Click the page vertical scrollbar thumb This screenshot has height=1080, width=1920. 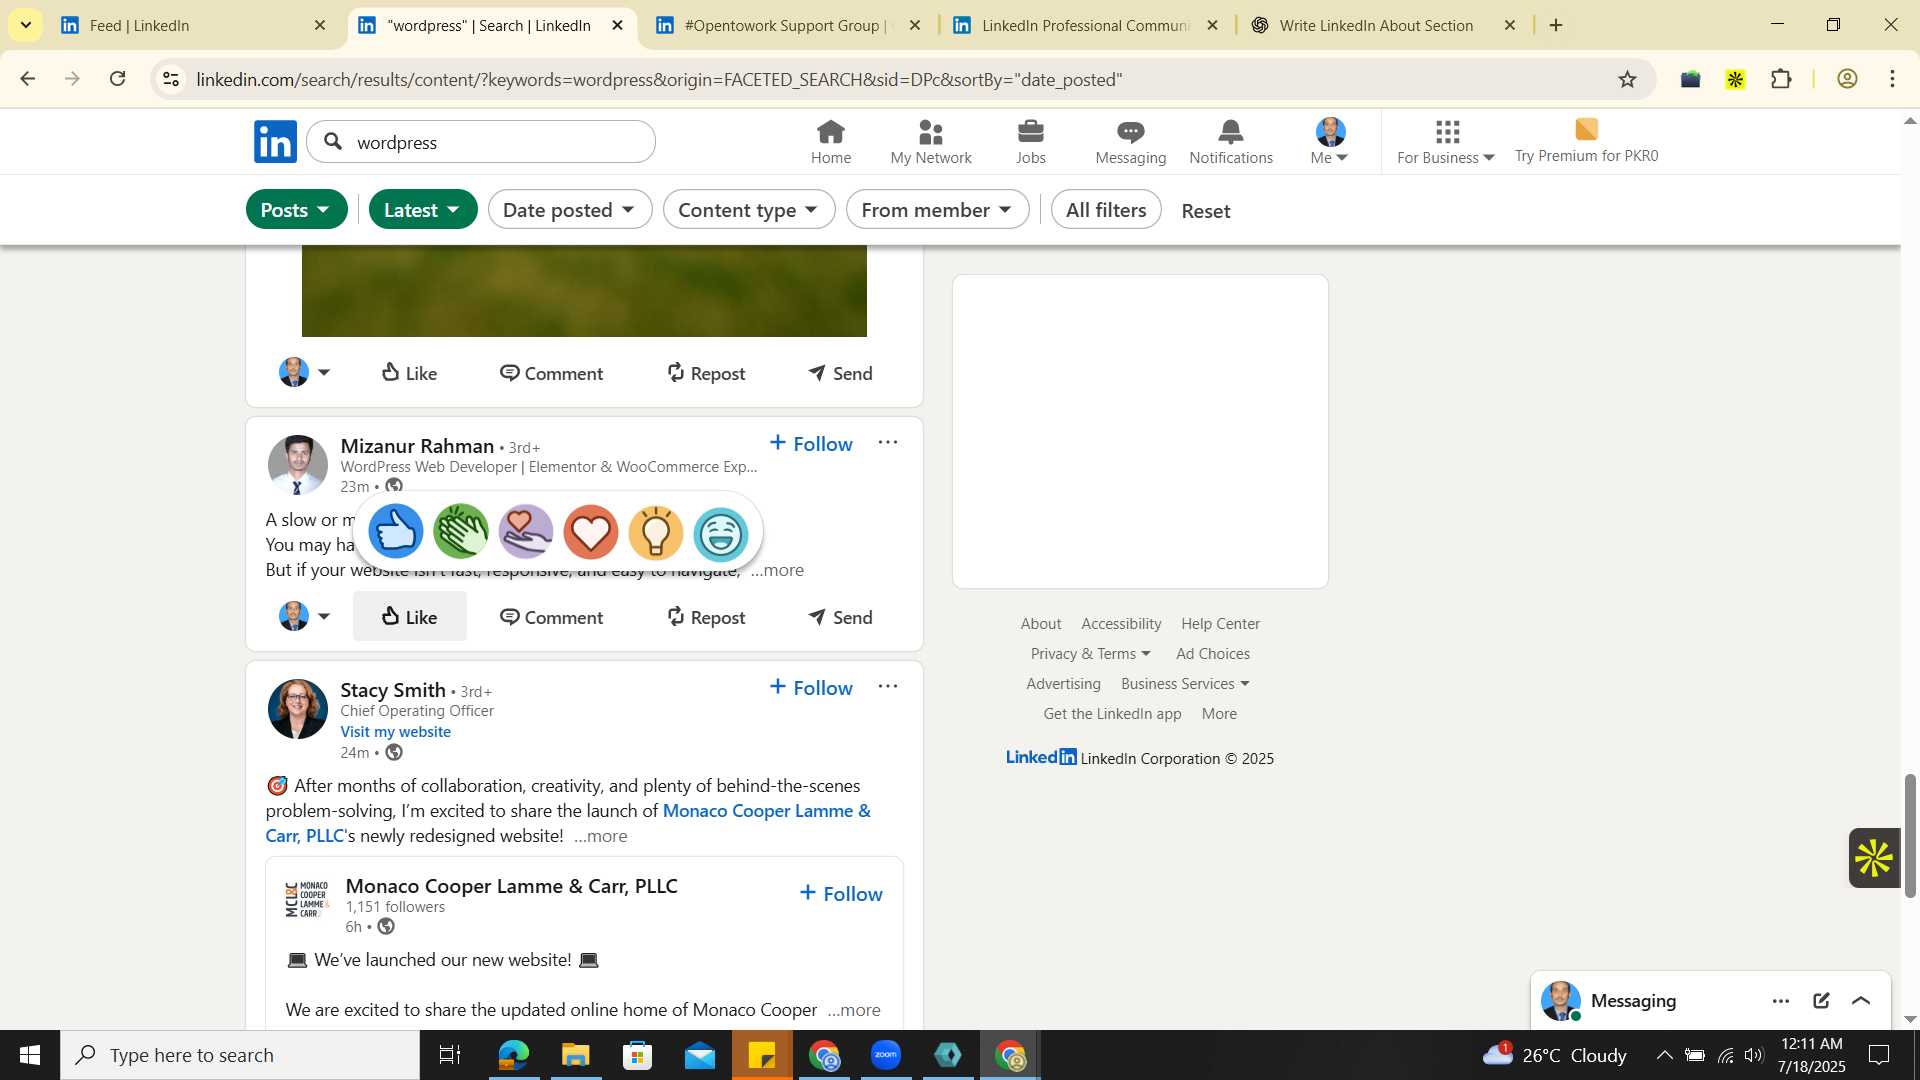[1910, 835]
